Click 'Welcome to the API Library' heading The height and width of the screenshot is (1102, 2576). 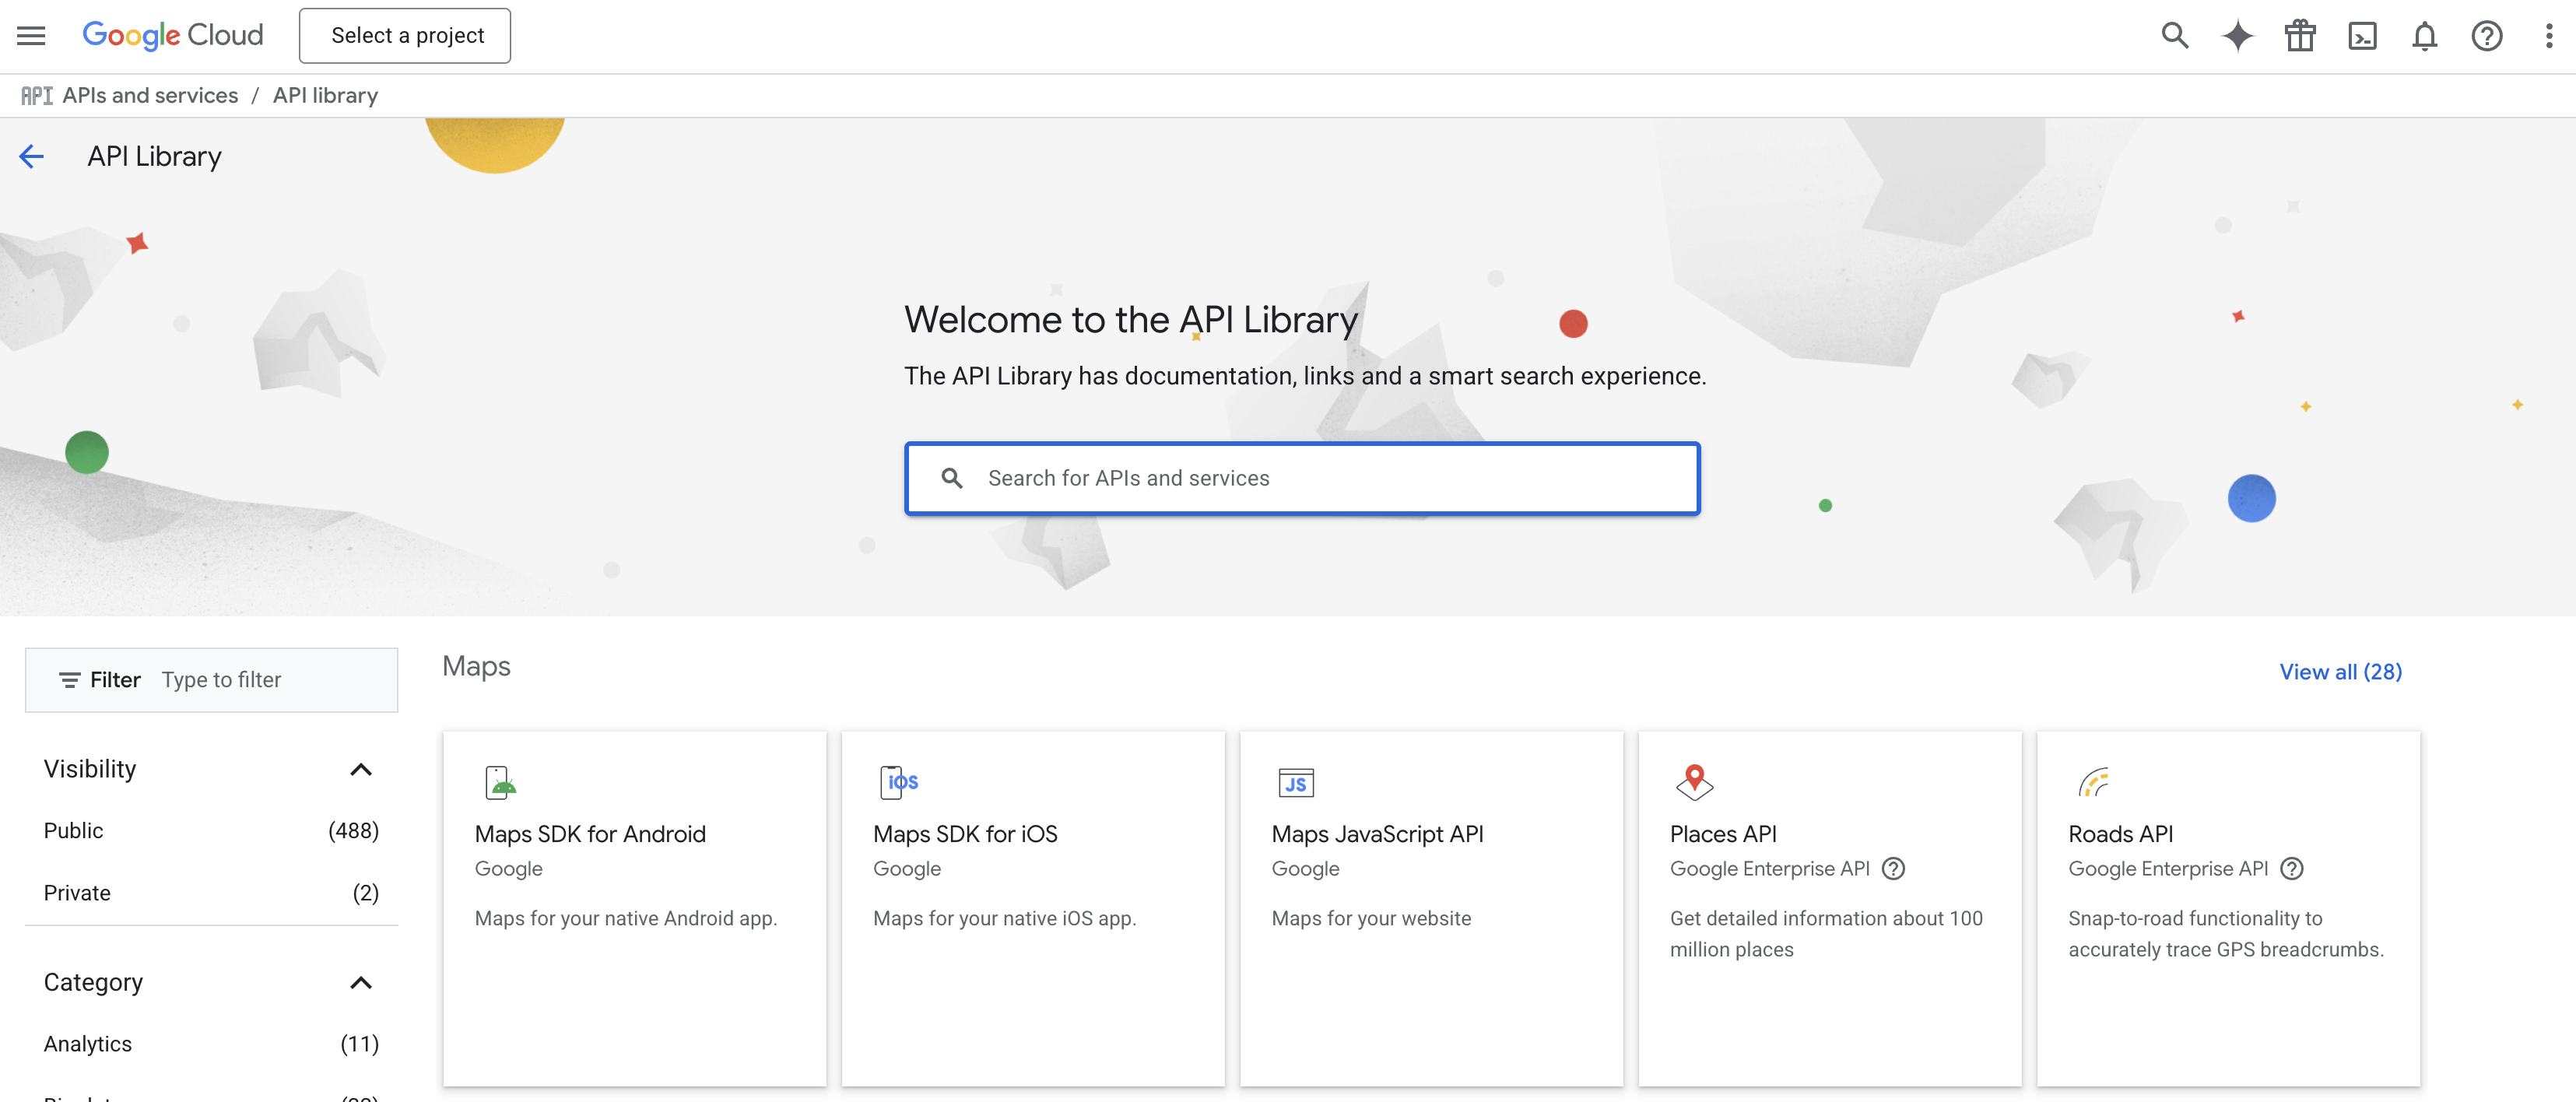click(1131, 320)
